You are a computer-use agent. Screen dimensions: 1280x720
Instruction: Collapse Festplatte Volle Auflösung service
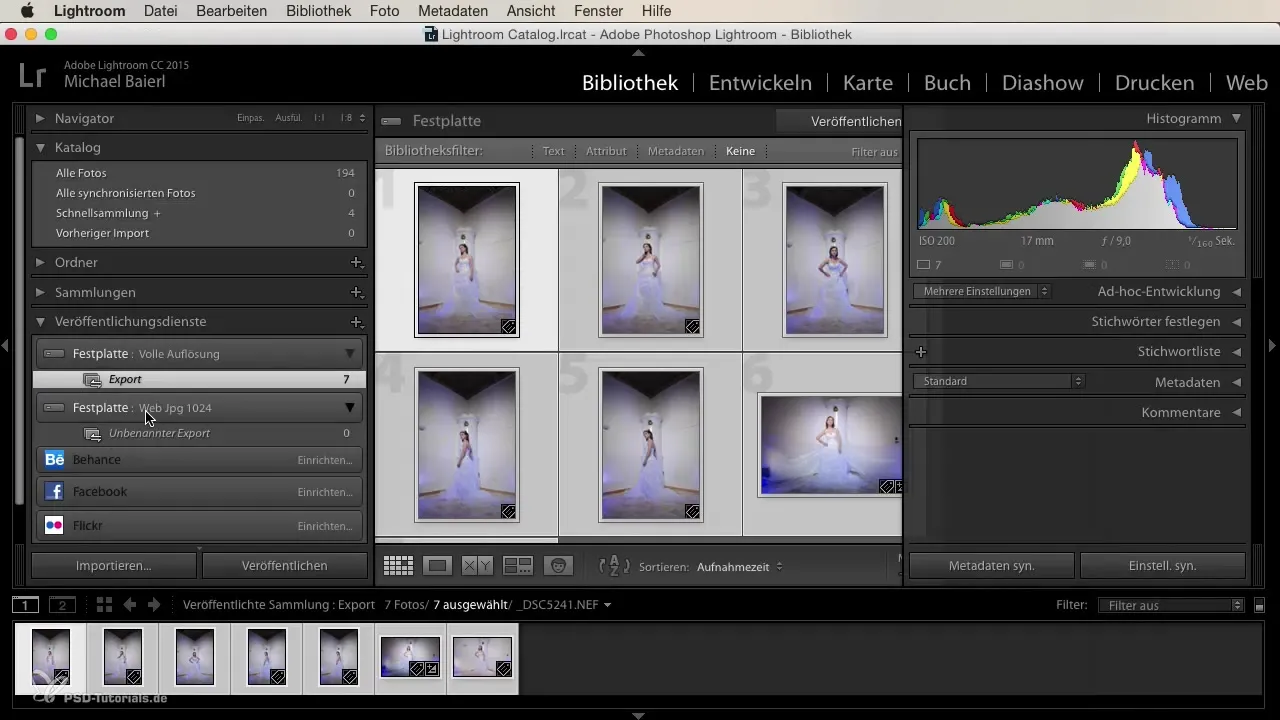349,353
